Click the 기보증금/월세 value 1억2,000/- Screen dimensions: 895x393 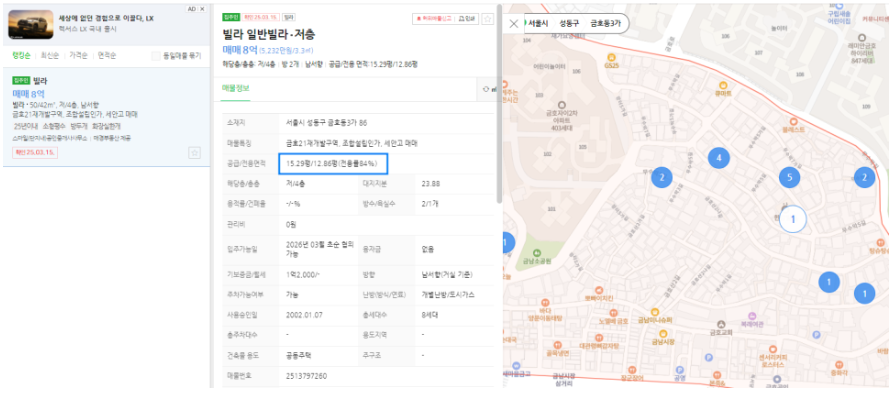click(303, 274)
